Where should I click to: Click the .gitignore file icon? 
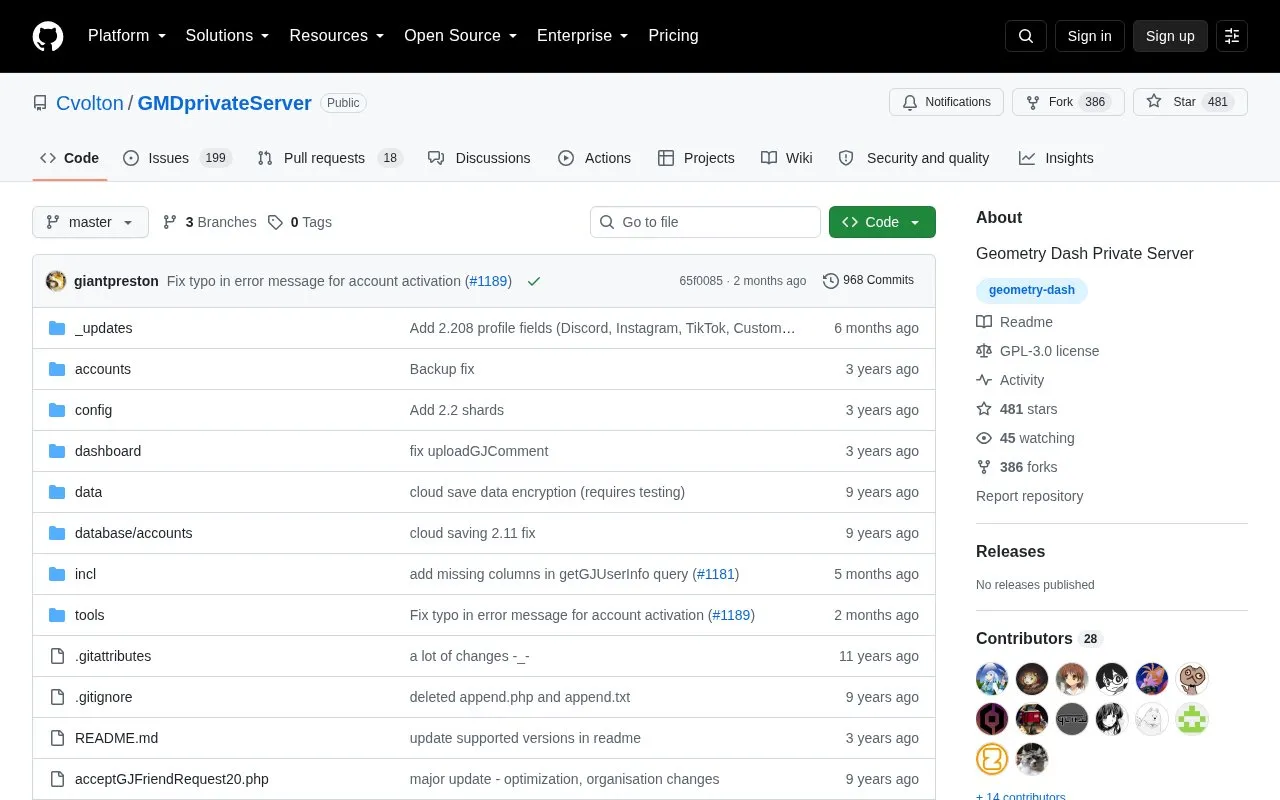pyautogui.click(x=57, y=697)
